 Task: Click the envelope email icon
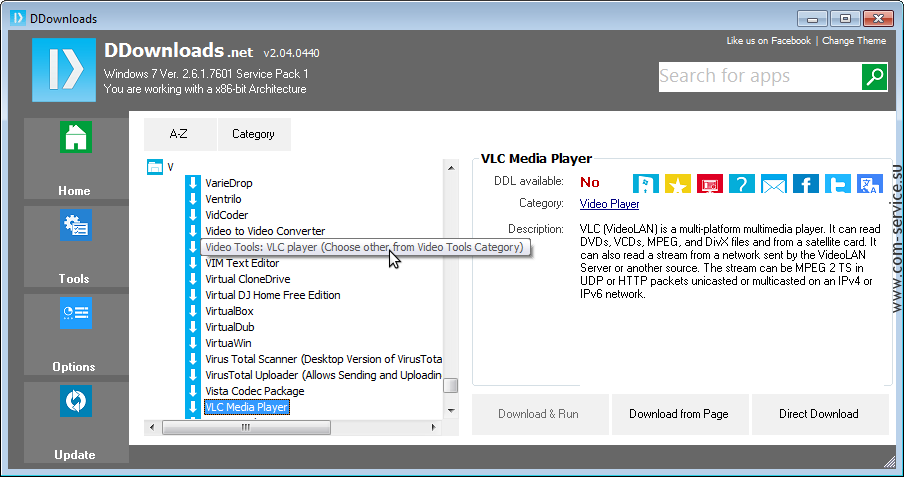pyautogui.click(x=774, y=183)
